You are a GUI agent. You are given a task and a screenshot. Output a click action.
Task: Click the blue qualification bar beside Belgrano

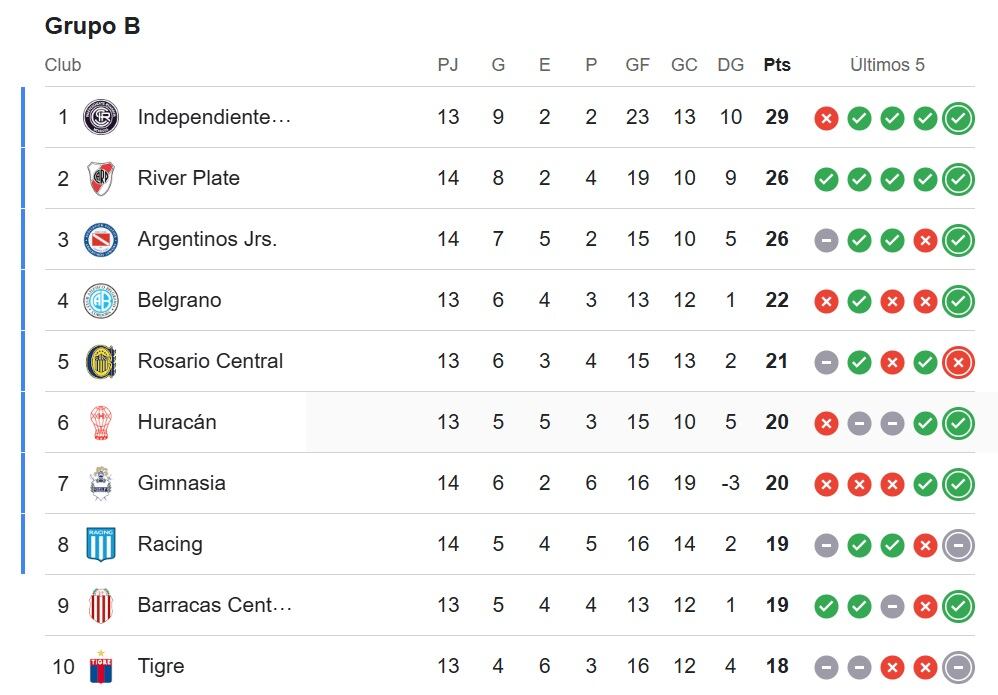coord(22,300)
